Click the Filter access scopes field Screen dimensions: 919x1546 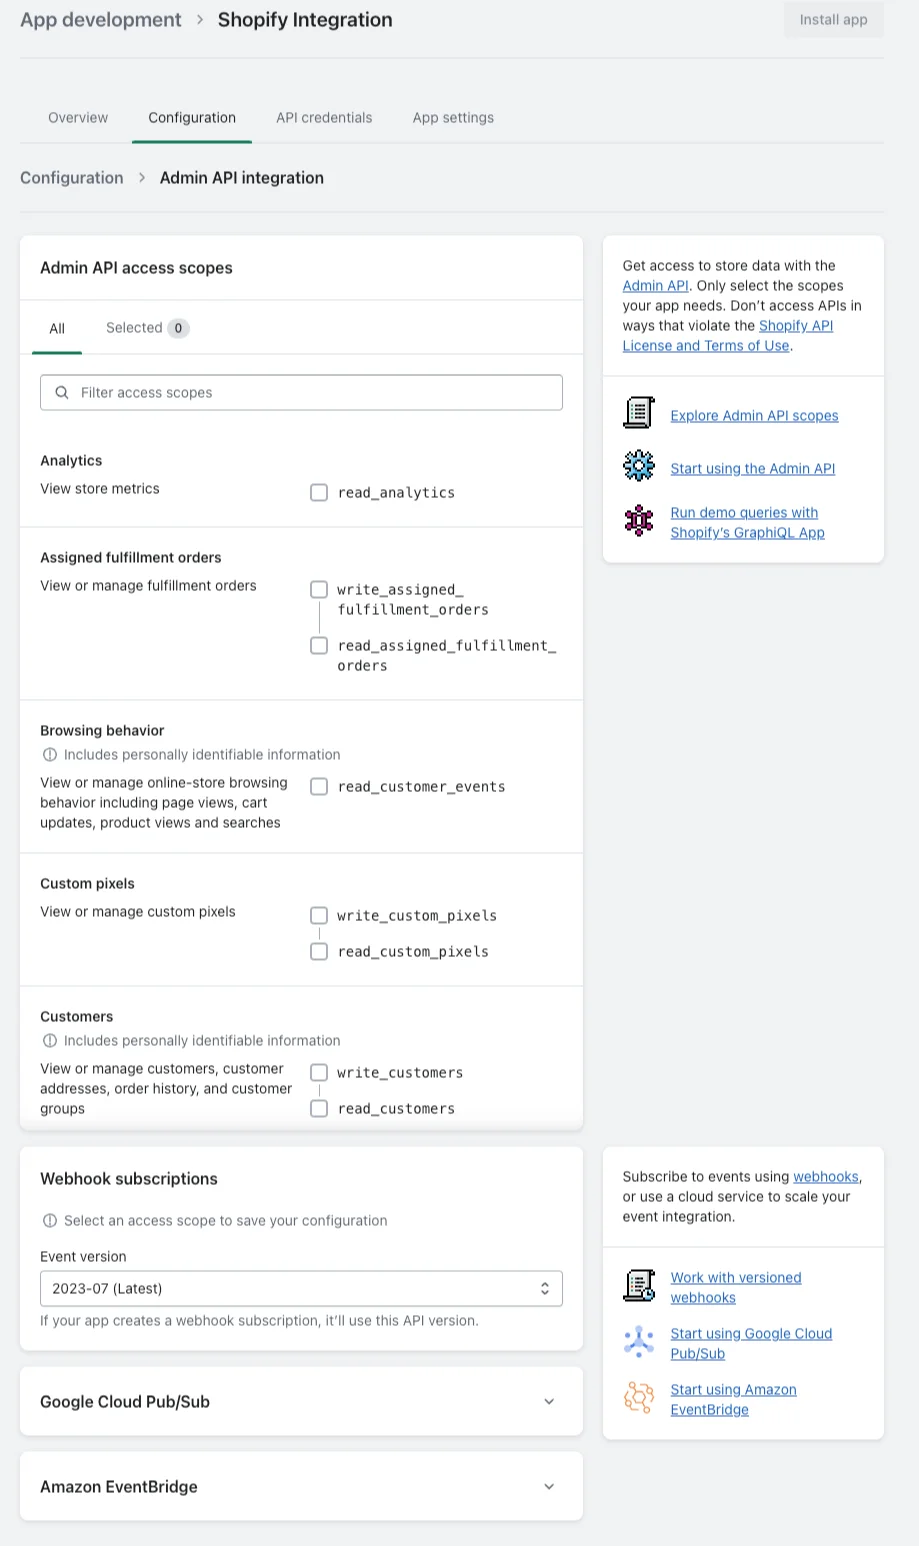[x=301, y=393]
